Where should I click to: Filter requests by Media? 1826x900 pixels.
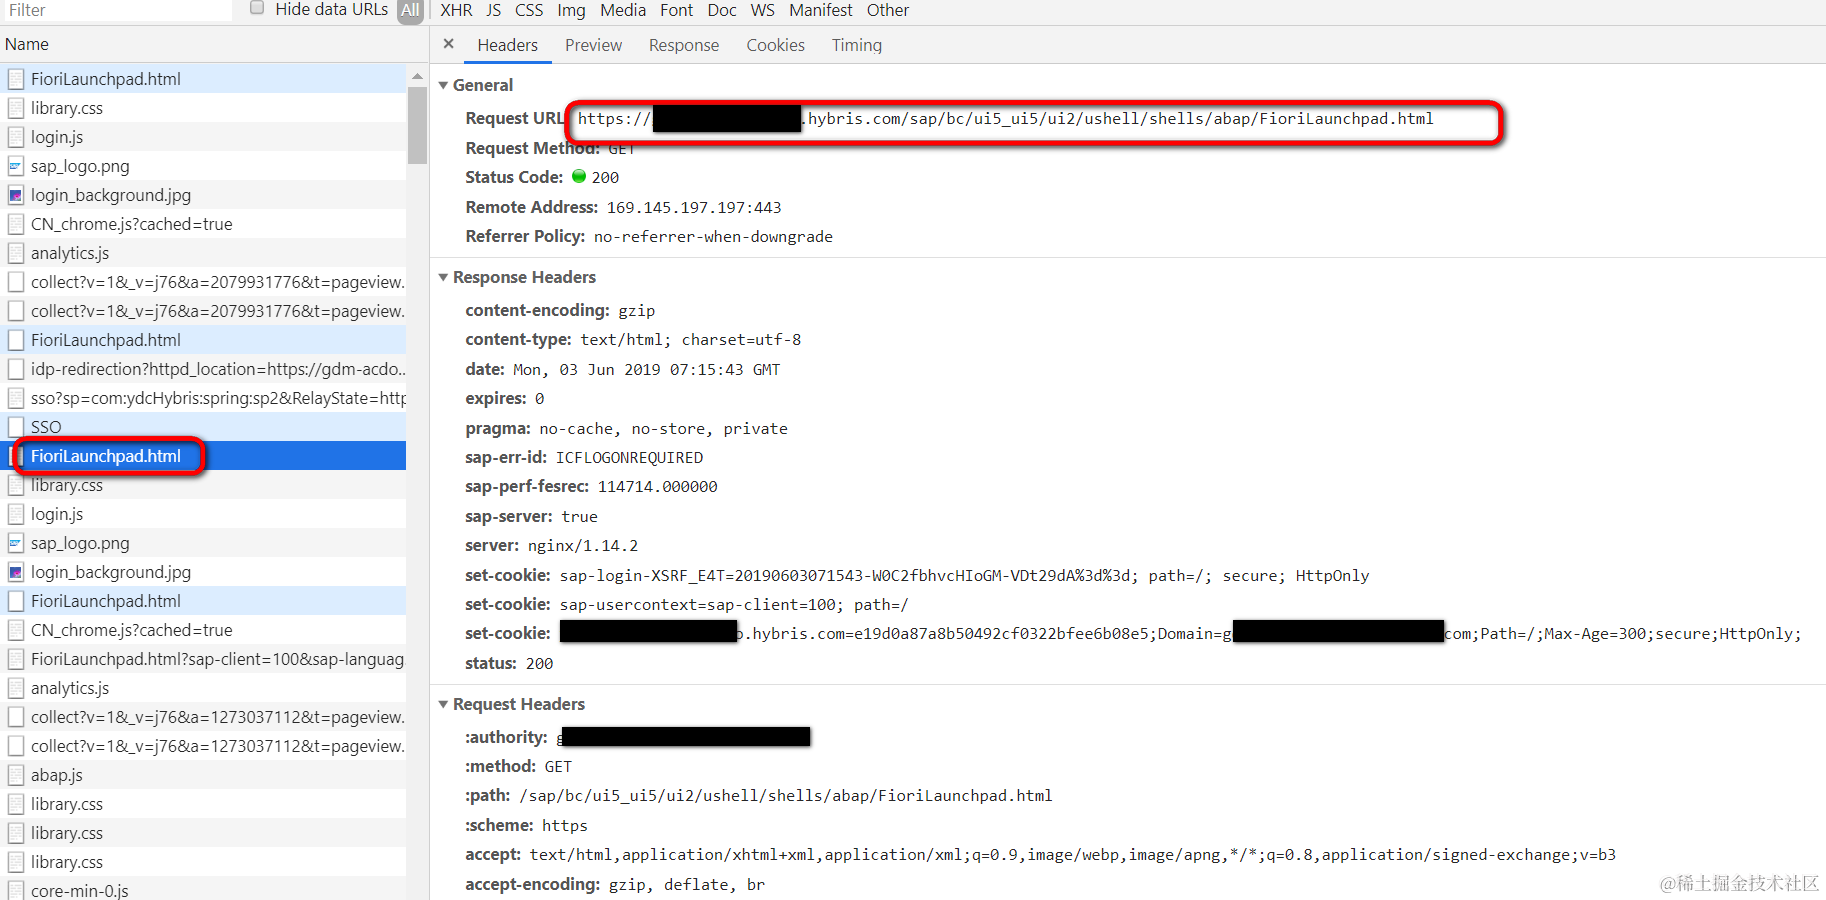coord(623,10)
